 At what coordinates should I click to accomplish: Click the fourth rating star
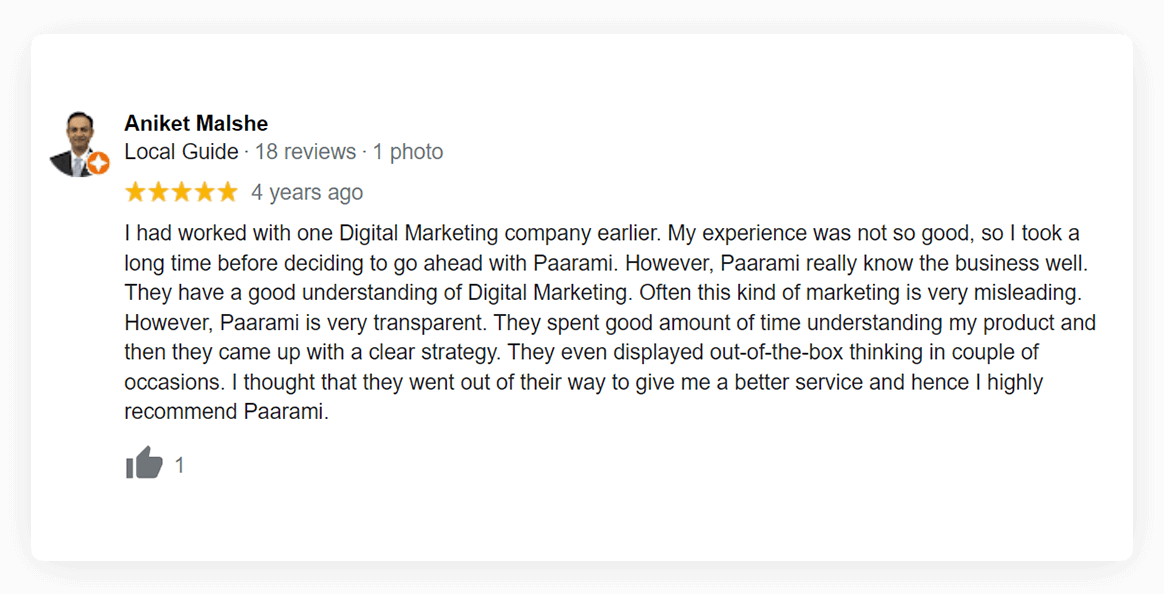(x=204, y=192)
